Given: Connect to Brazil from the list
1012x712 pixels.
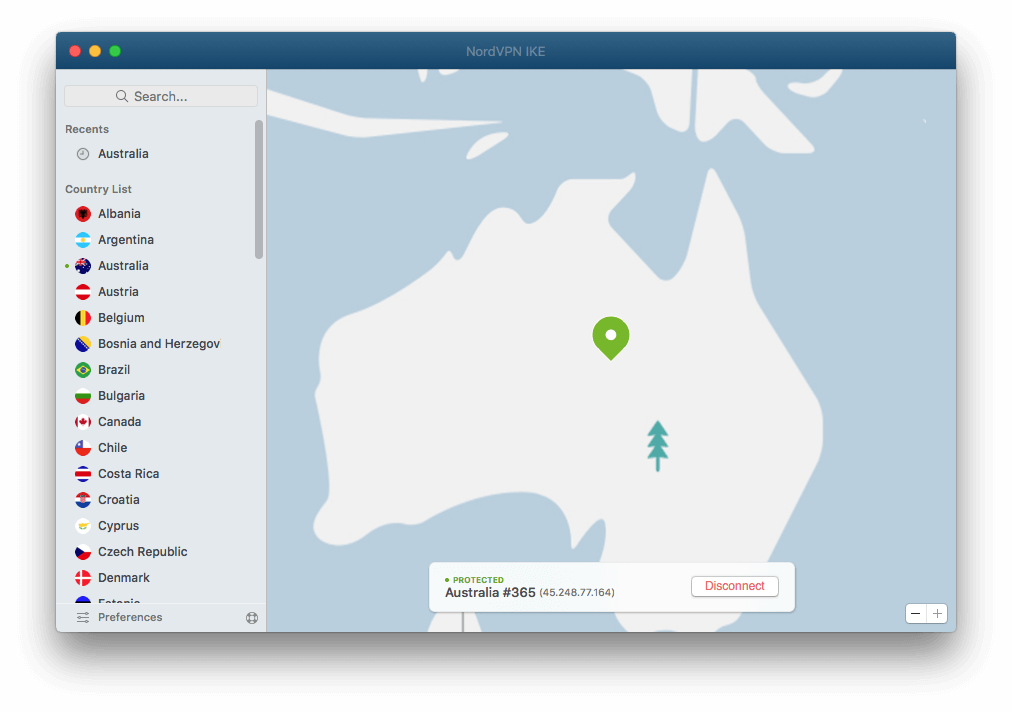Looking at the screenshot, I should click(114, 370).
